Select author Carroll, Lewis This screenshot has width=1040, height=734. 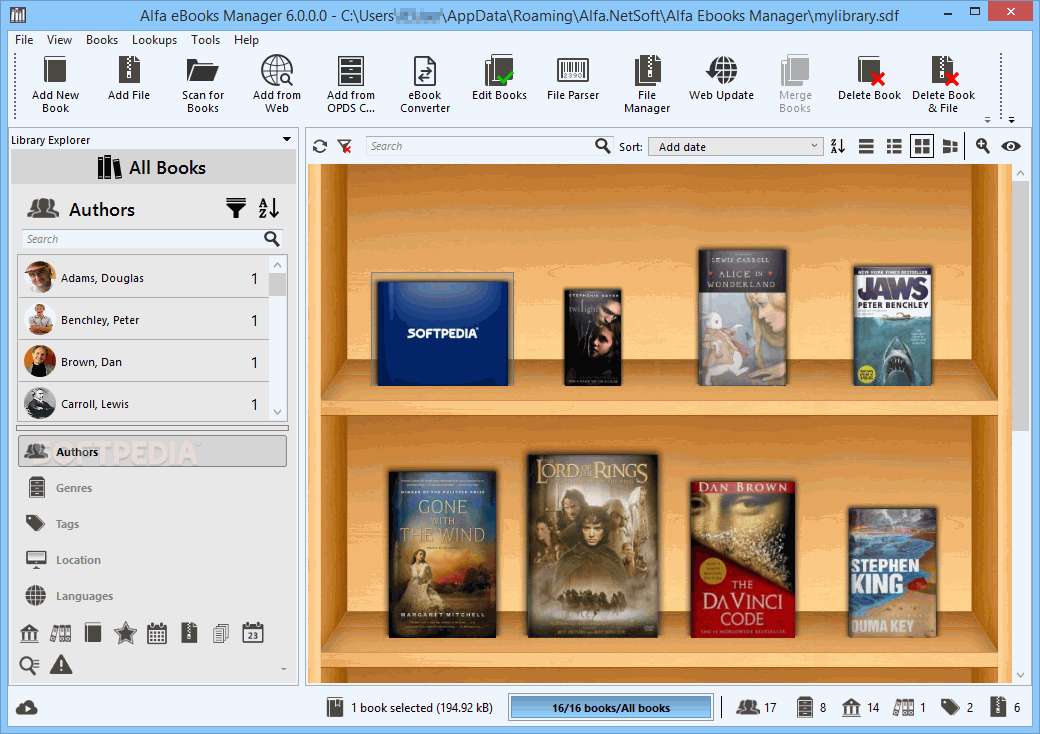(143, 403)
